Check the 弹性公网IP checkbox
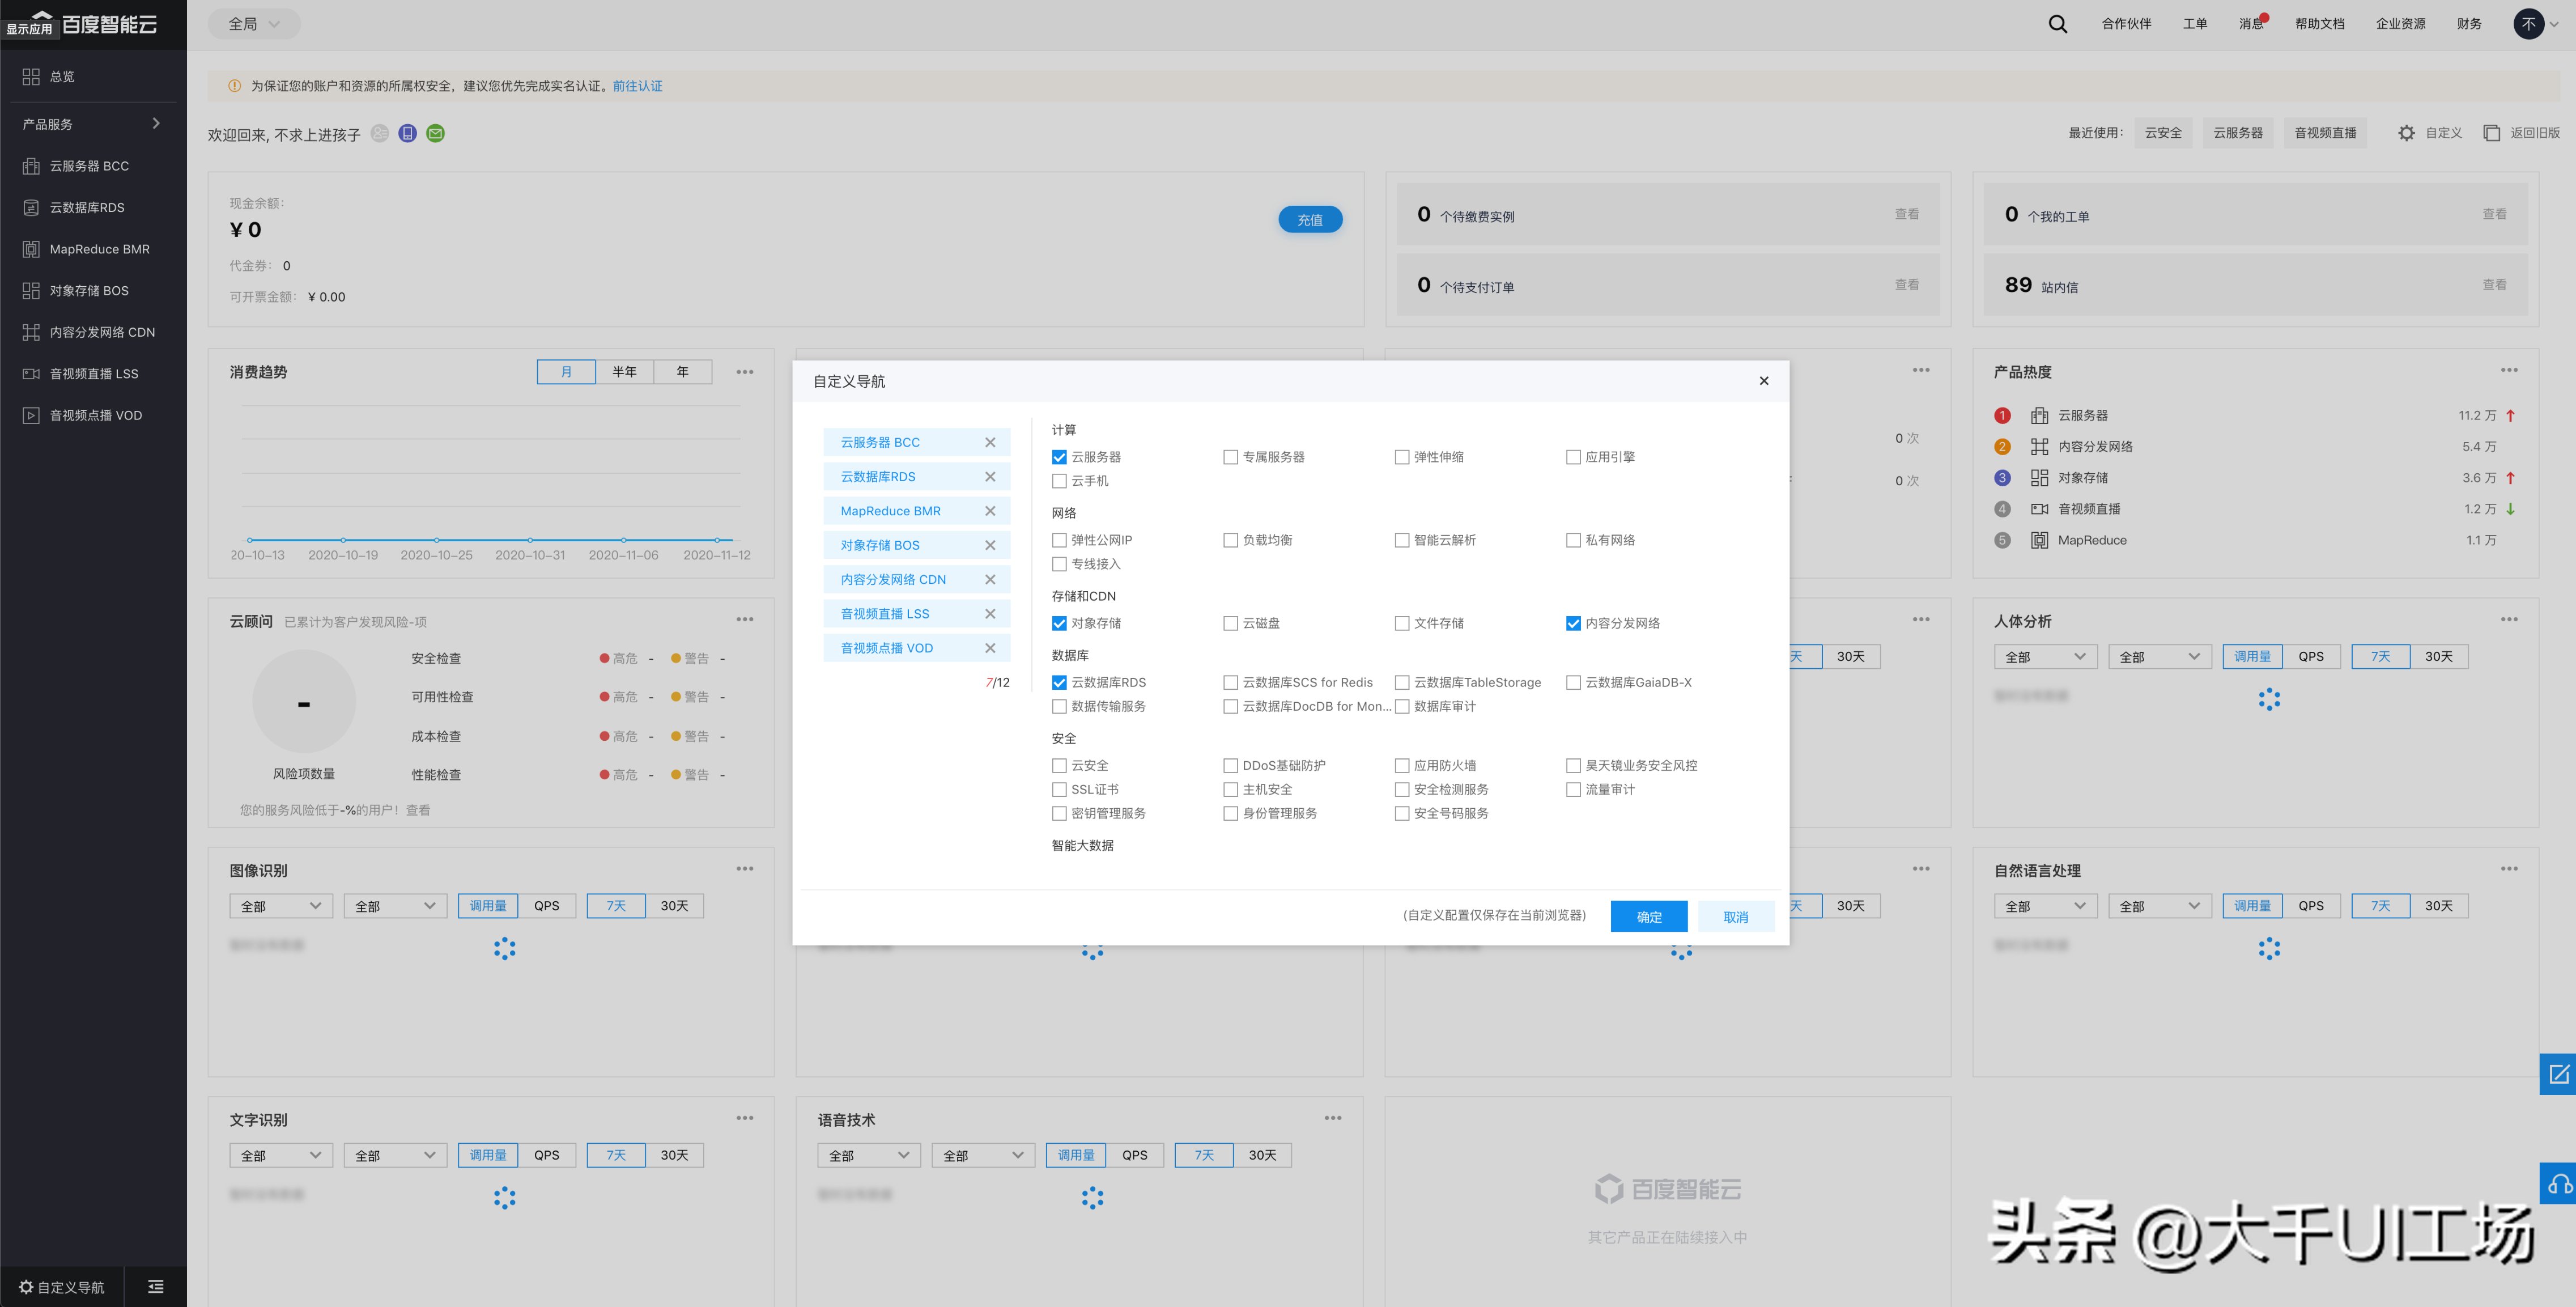 click(x=1059, y=540)
